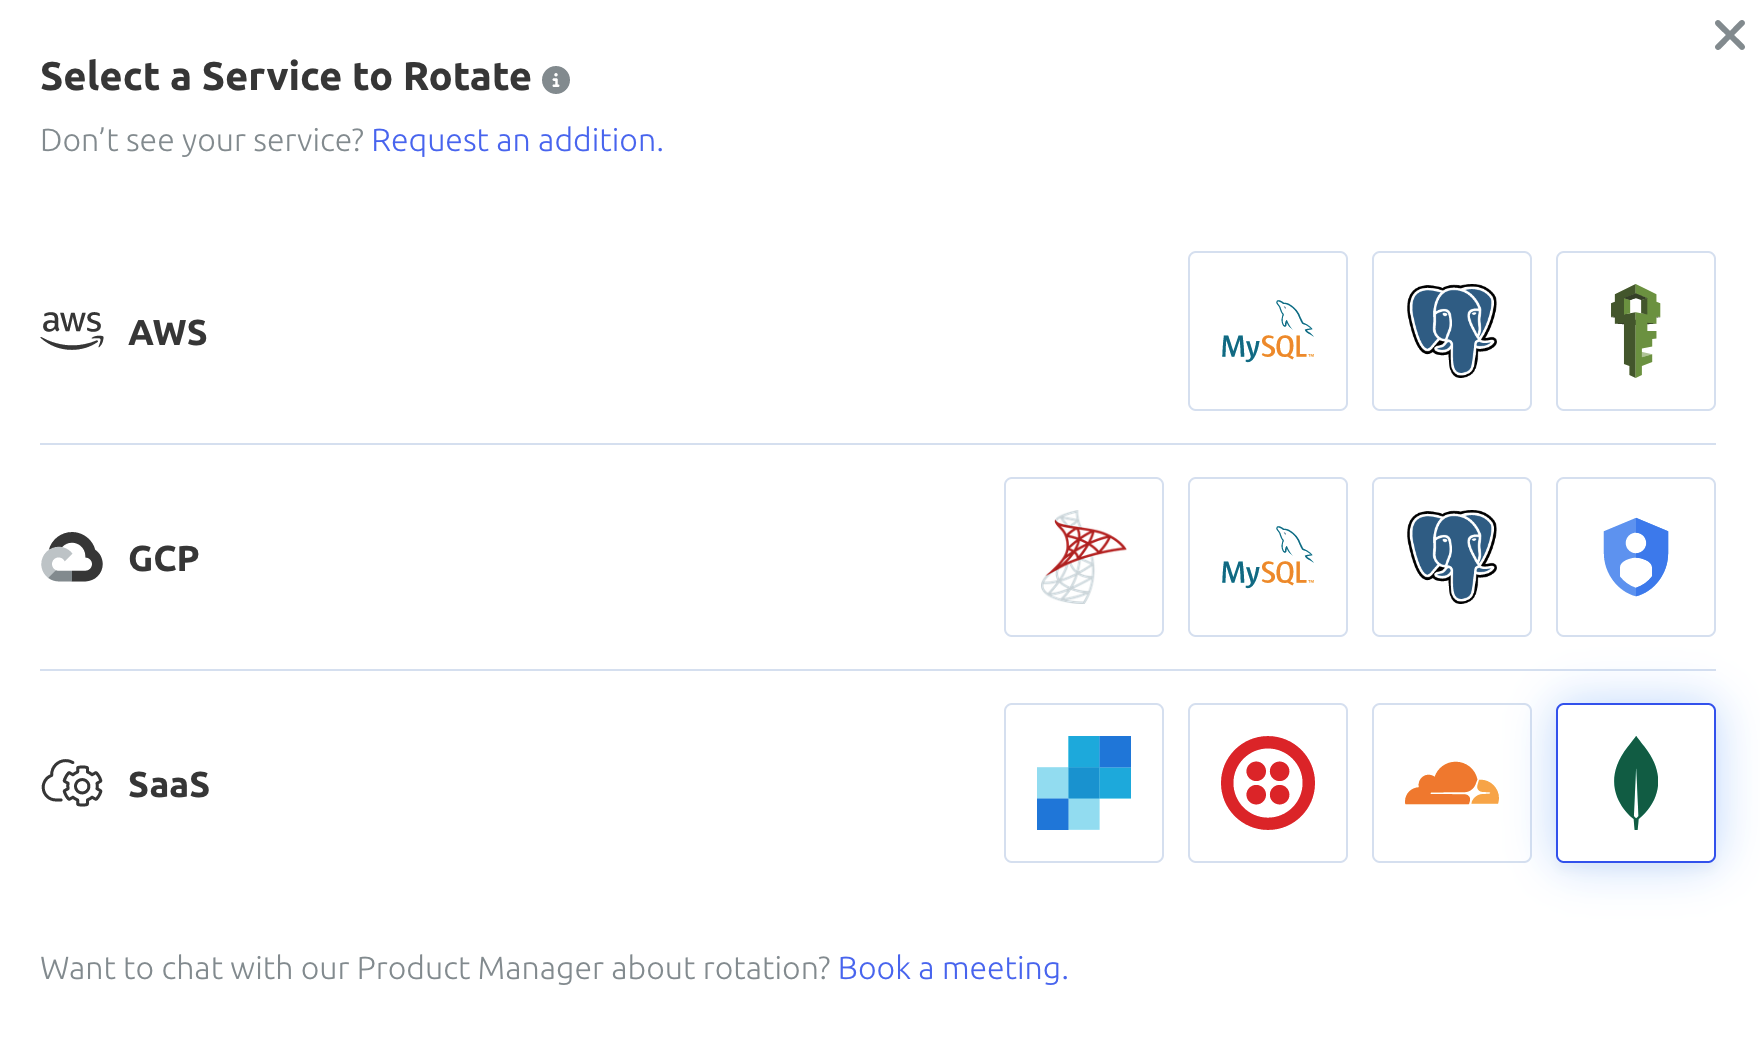Click the Product Manager chat prompt text
The width and height of the screenshot is (1760, 1038).
pyautogui.click(x=435, y=968)
